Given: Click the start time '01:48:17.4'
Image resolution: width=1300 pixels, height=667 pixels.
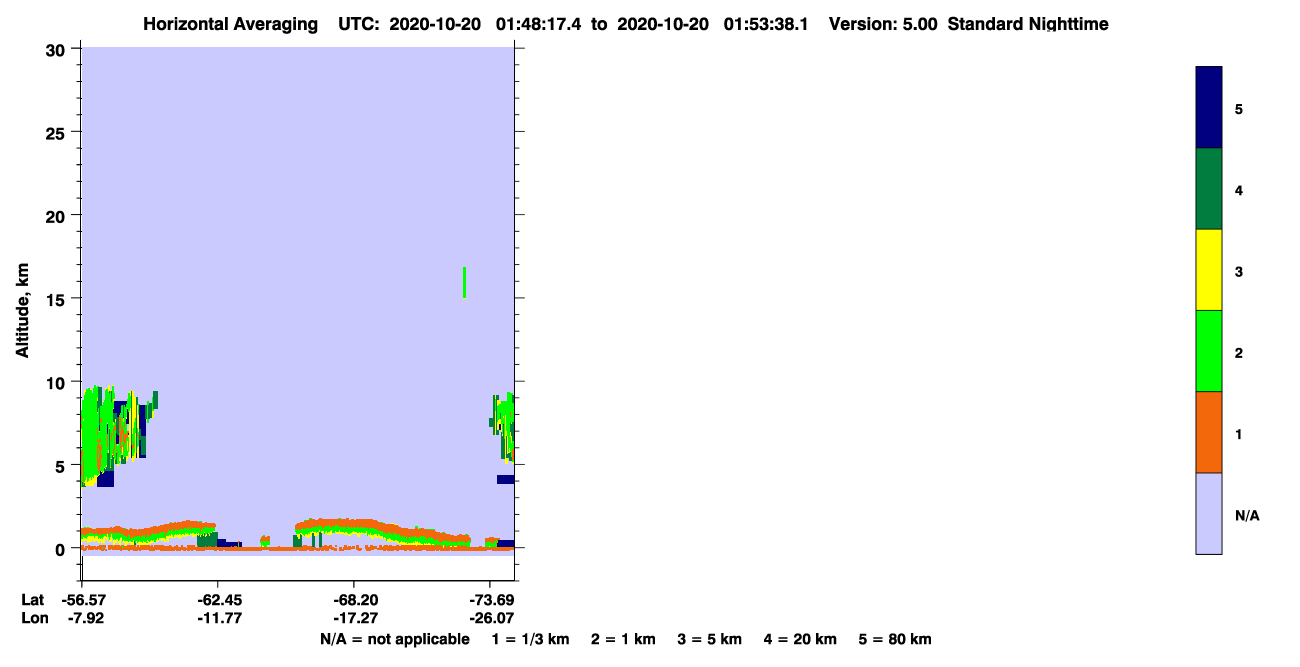Looking at the screenshot, I should click(537, 24).
